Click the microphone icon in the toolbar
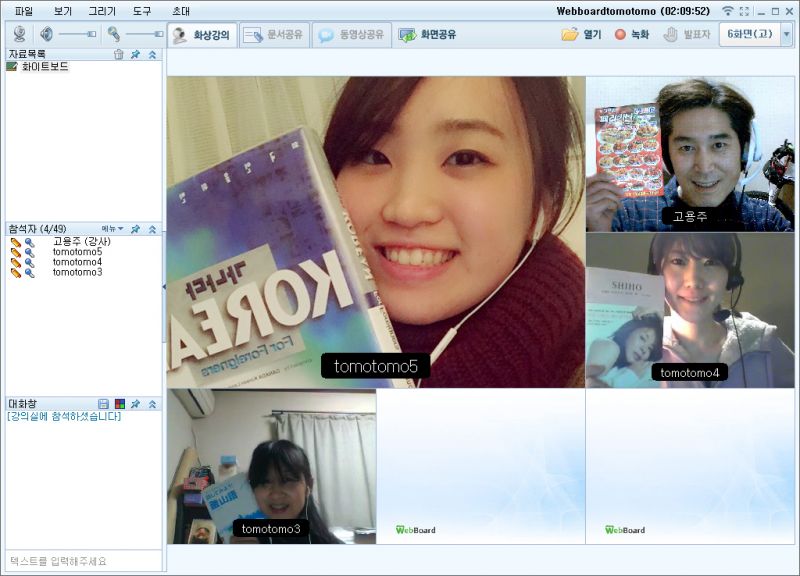The image size is (800, 576). pyautogui.click(x=113, y=33)
